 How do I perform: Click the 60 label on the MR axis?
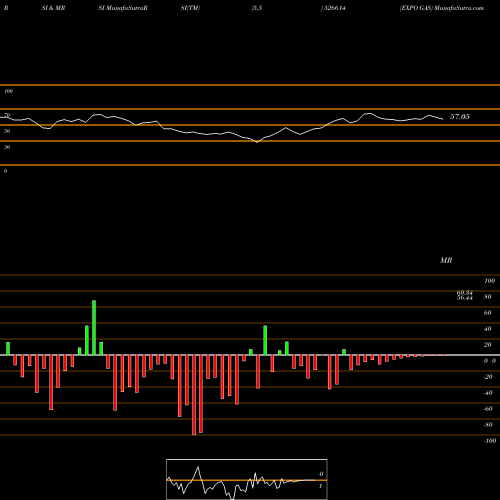click(488, 313)
